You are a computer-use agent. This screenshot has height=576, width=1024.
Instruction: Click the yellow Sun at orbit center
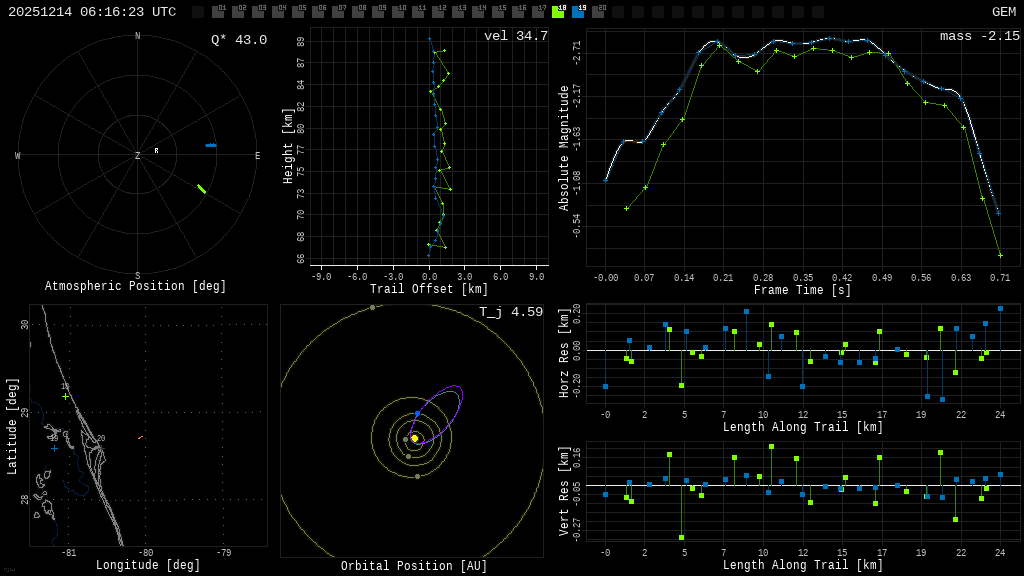[x=414, y=438]
